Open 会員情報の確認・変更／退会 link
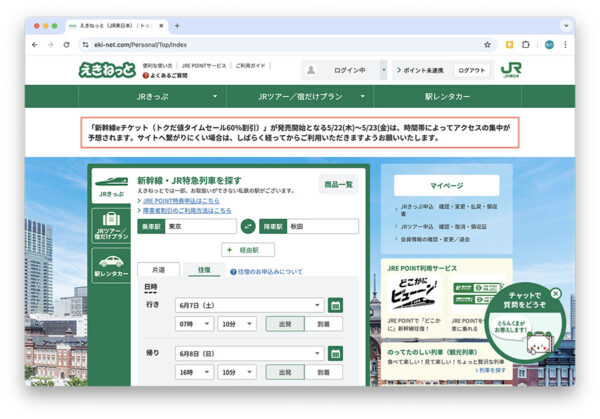The image size is (600, 419). click(435, 239)
